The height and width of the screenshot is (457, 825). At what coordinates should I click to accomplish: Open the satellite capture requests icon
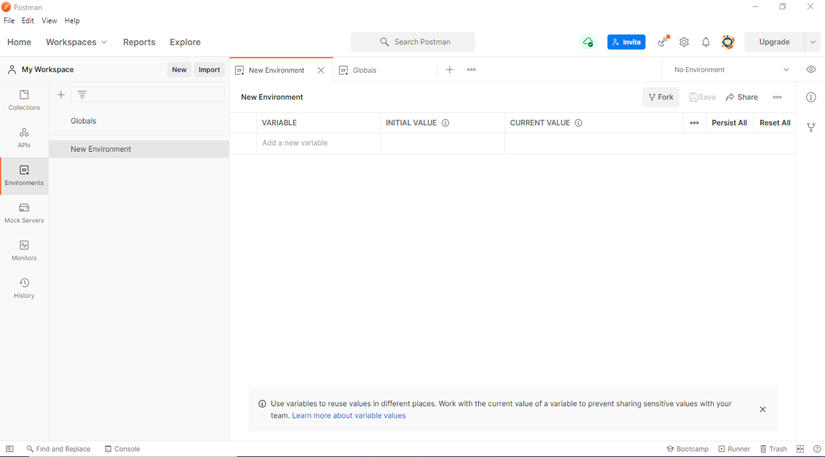pyautogui.click(x=663, y=42)
